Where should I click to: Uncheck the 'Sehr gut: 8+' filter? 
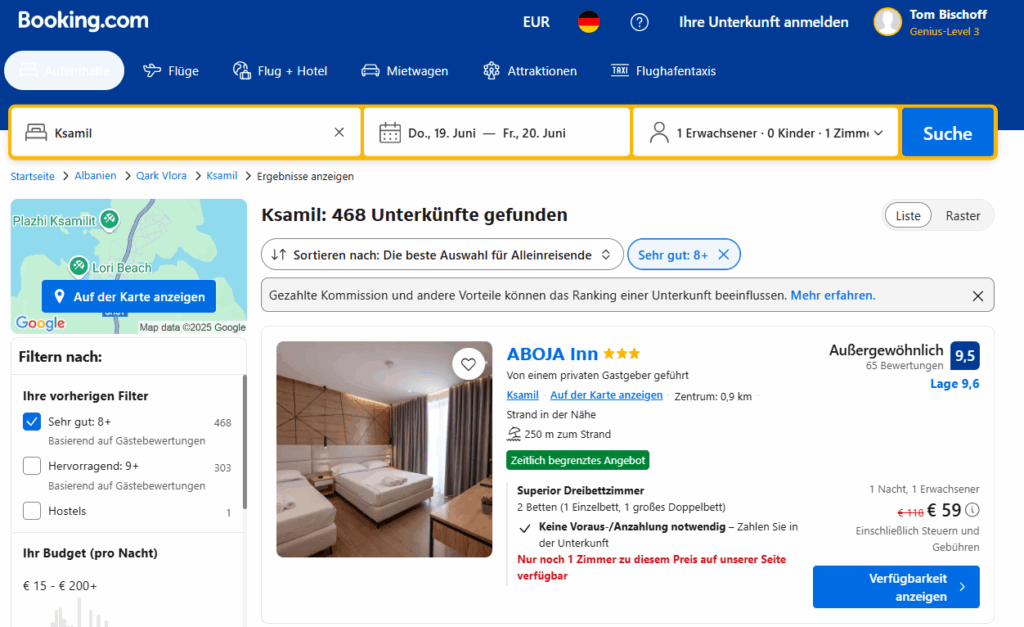coord(32,422)
